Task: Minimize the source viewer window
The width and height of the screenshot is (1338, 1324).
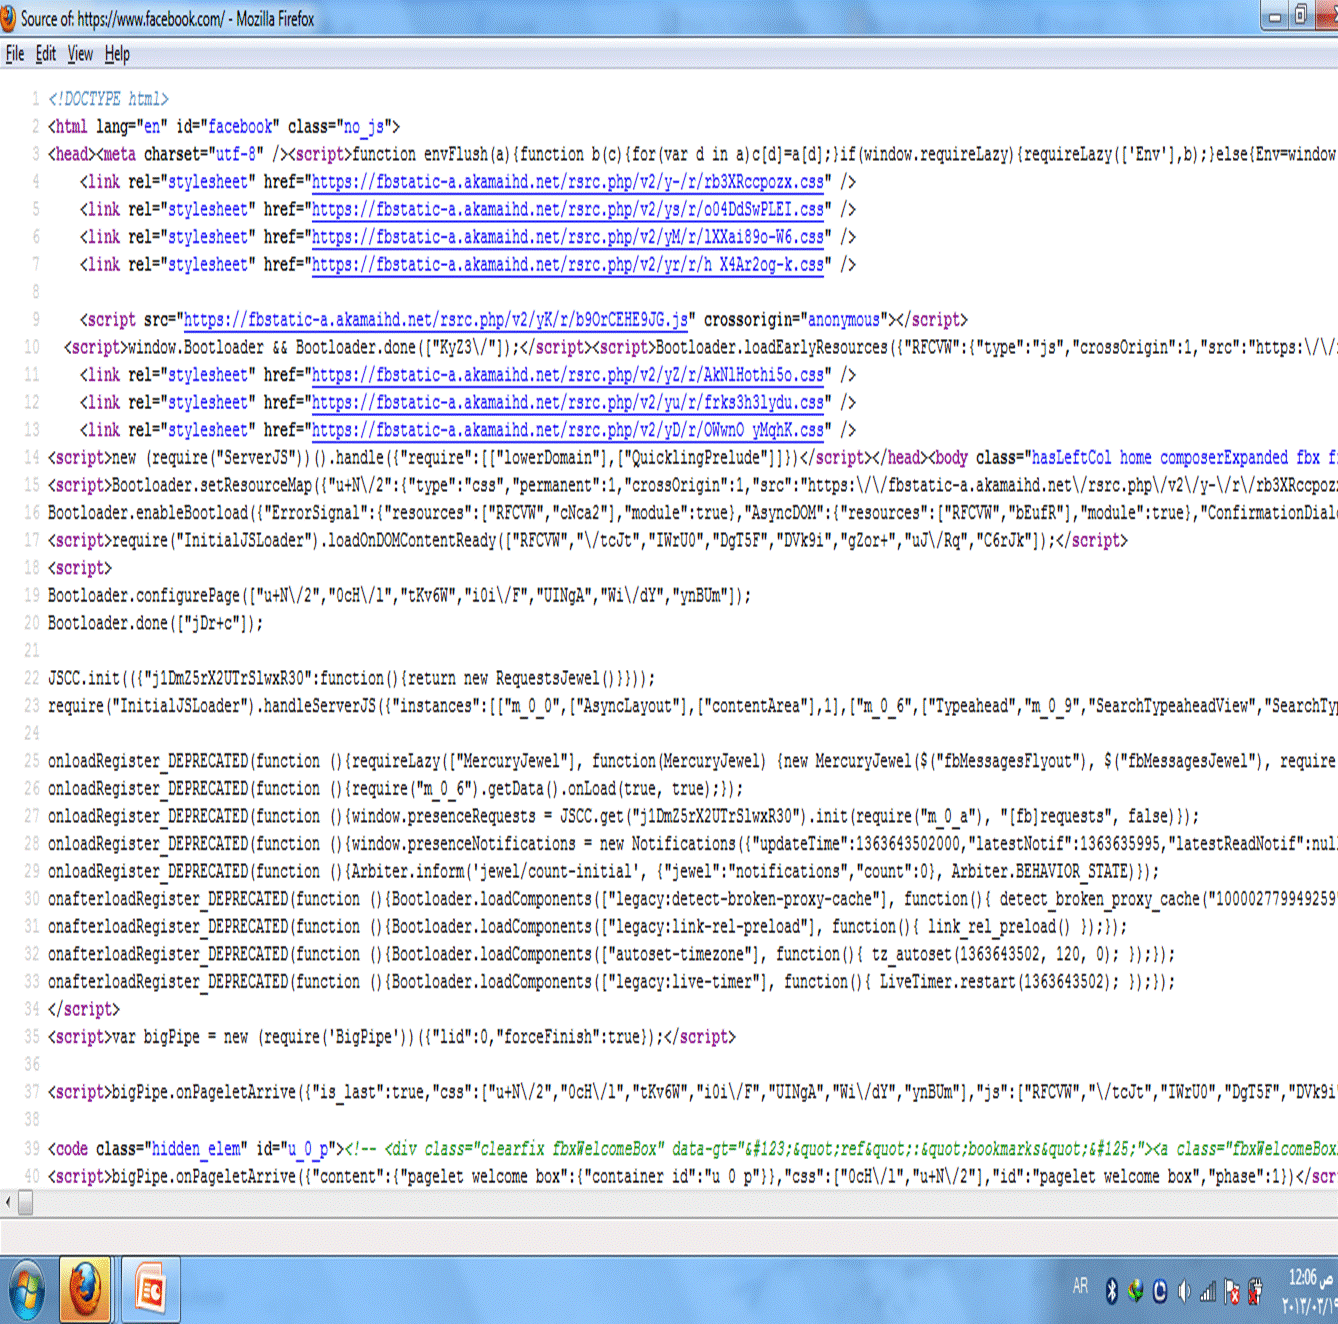Action: pyautogui.click(x=1275, y=16)
